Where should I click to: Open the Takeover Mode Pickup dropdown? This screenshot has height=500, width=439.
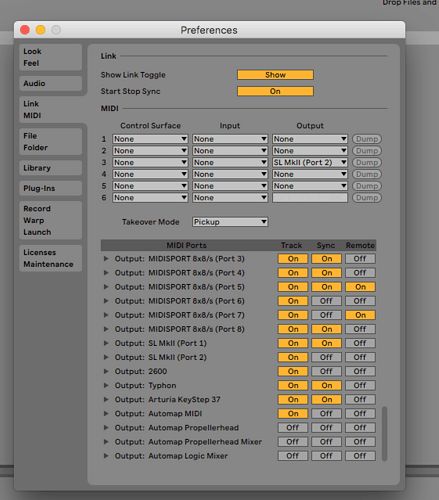[230, 222]
